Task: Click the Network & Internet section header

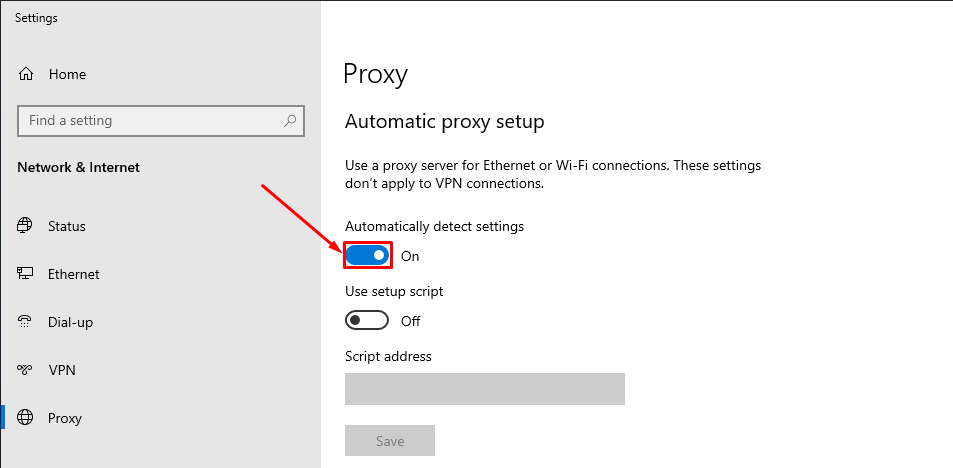Action: coord(79,167)
